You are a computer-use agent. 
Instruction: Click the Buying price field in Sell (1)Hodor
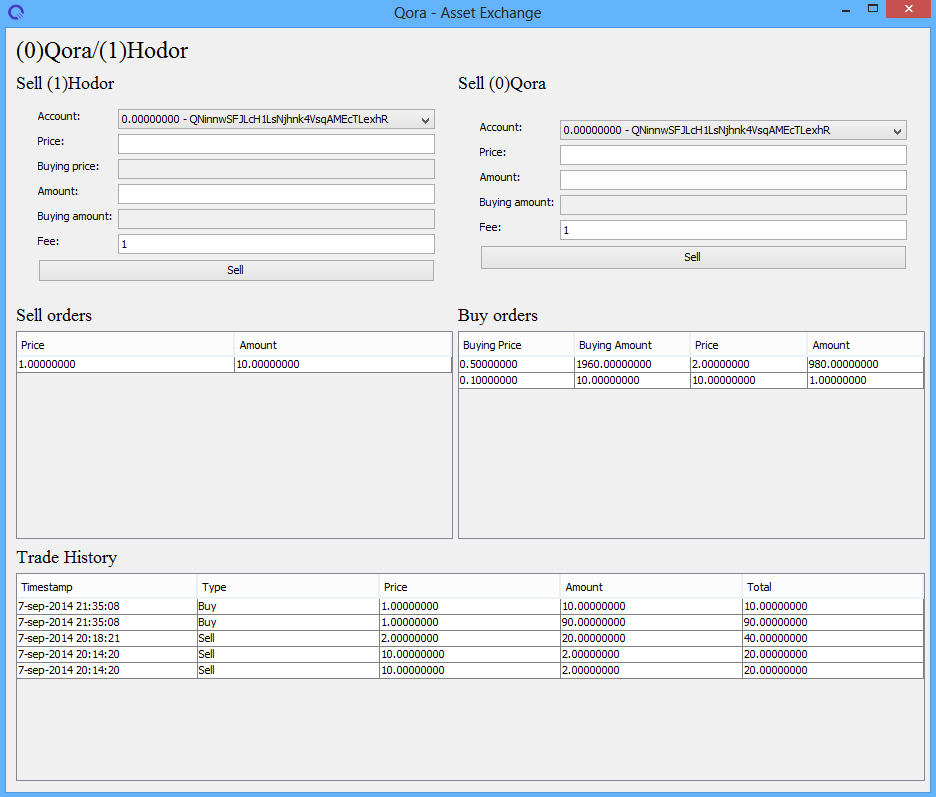click(276, 169)
